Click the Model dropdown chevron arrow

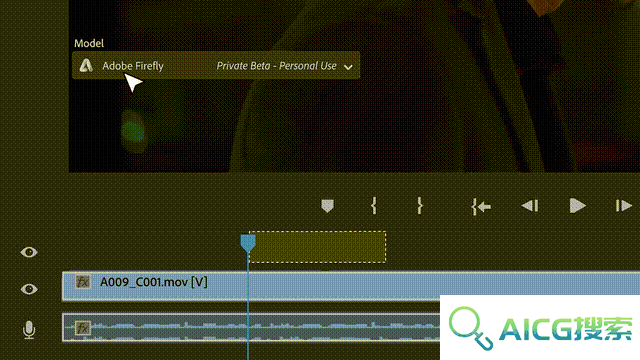348,67
